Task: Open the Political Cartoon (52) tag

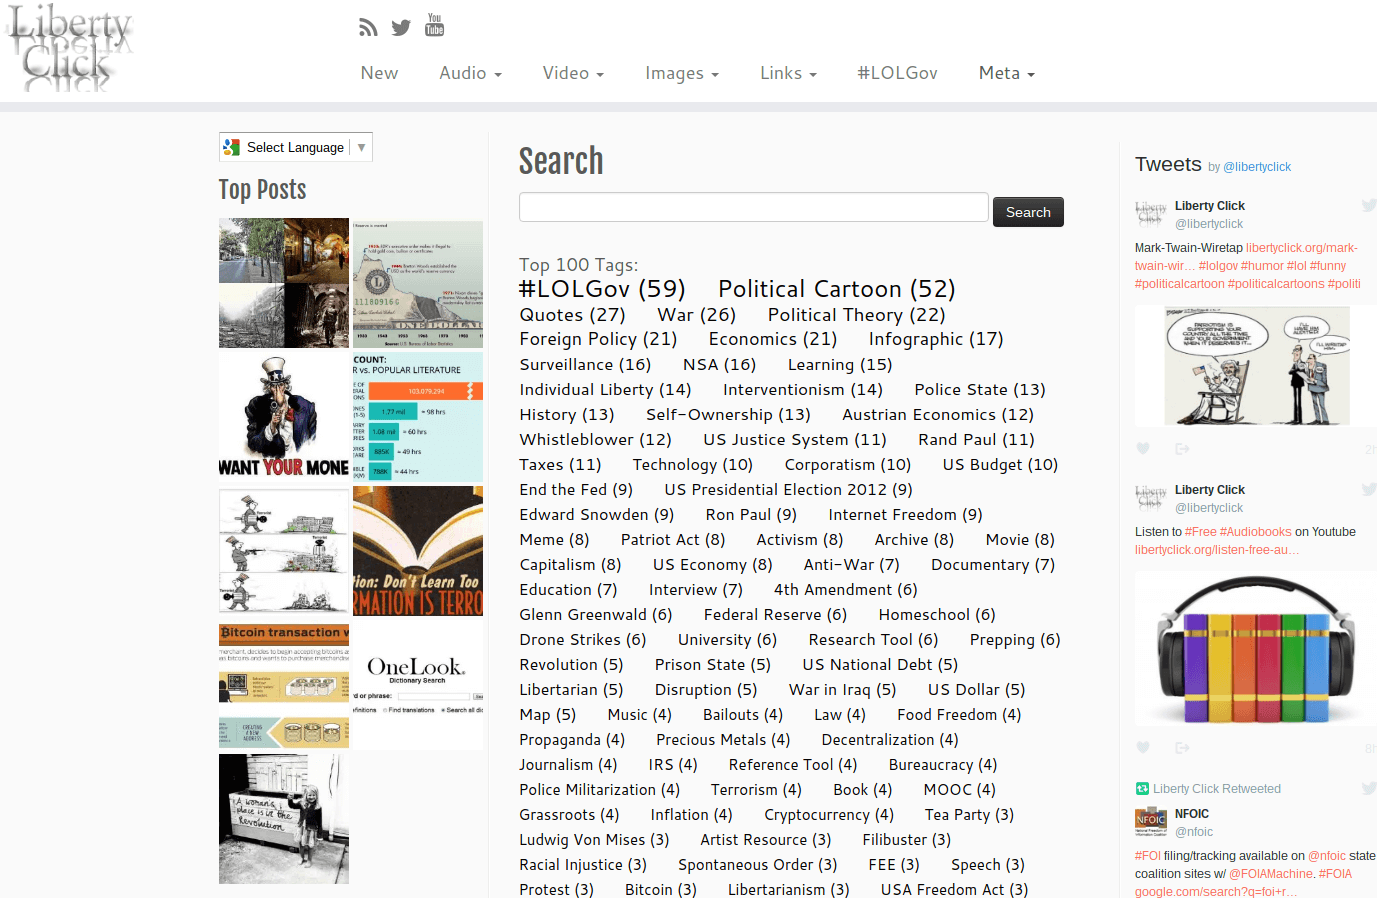Action: [x=836, y=289]
